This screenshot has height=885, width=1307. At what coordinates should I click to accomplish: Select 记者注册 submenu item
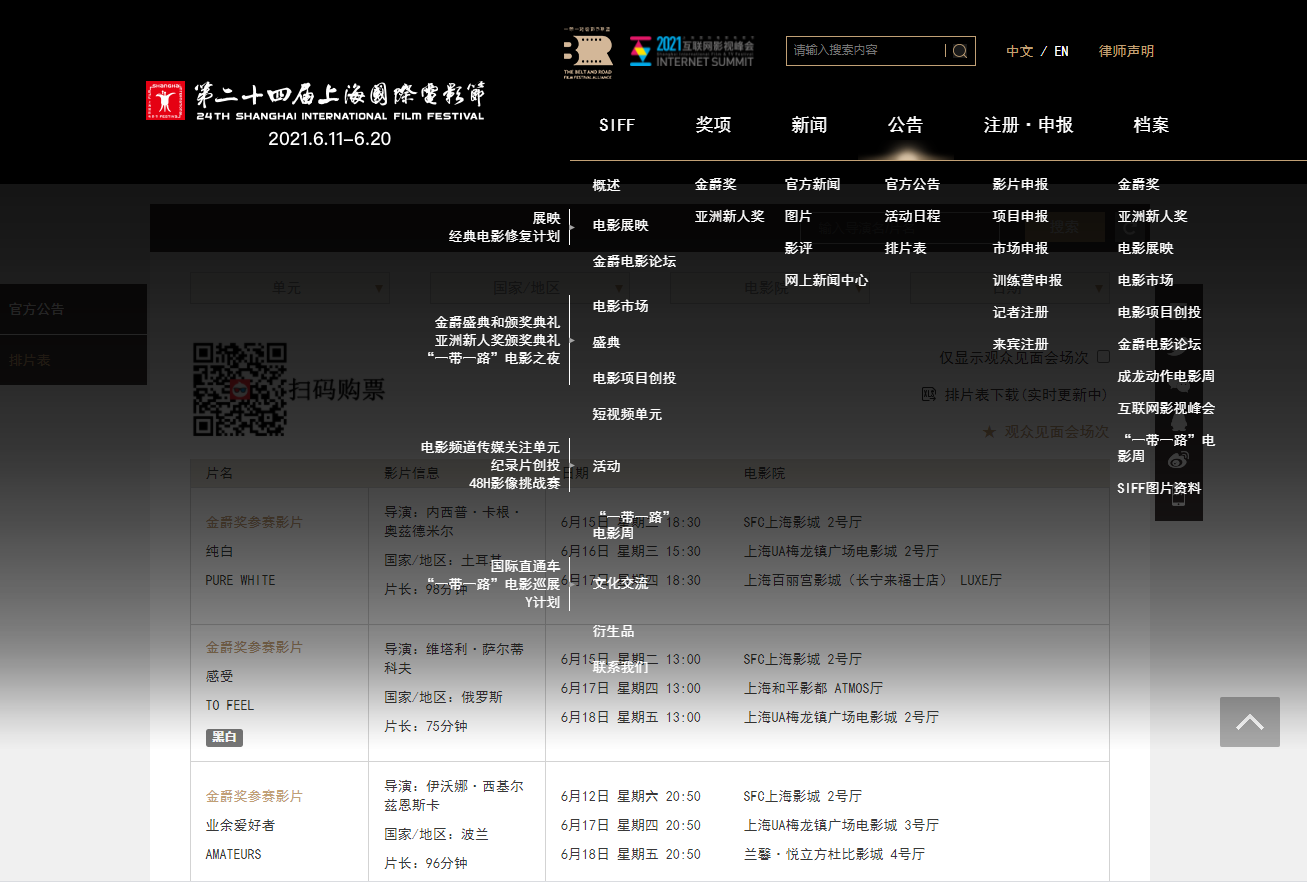[x=1020, y=312]
